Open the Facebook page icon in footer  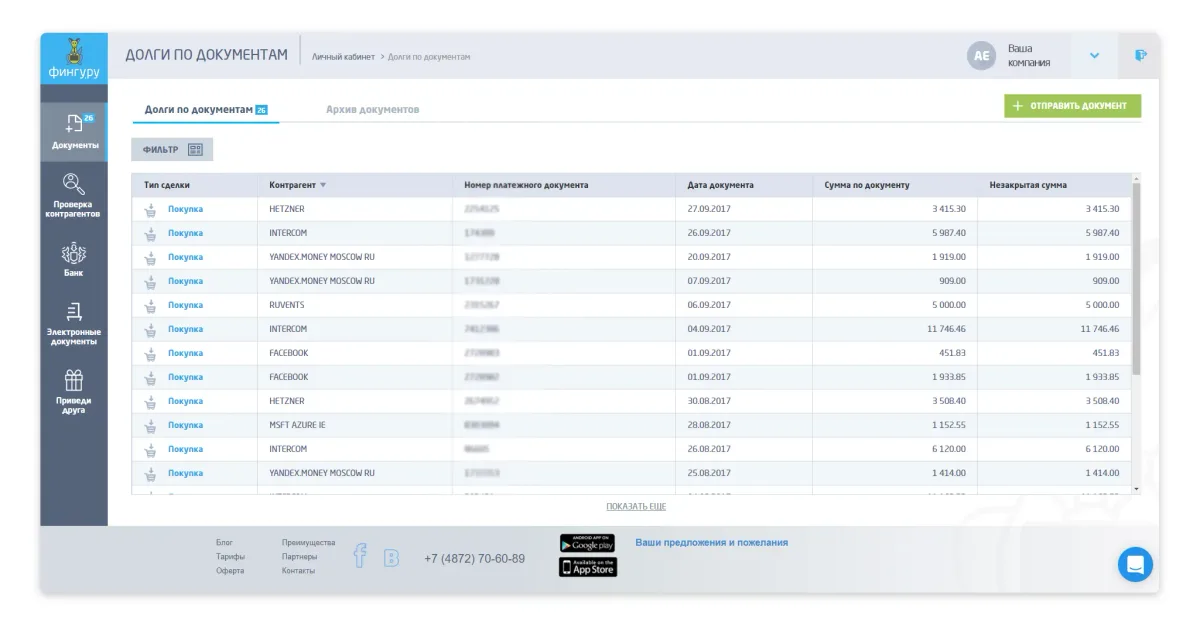[x=360, y=556]
